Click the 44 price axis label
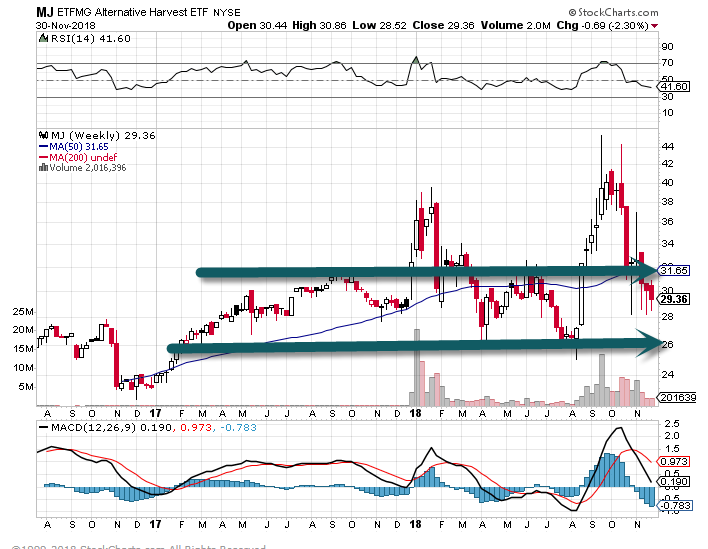 click(x=668, y=147)
